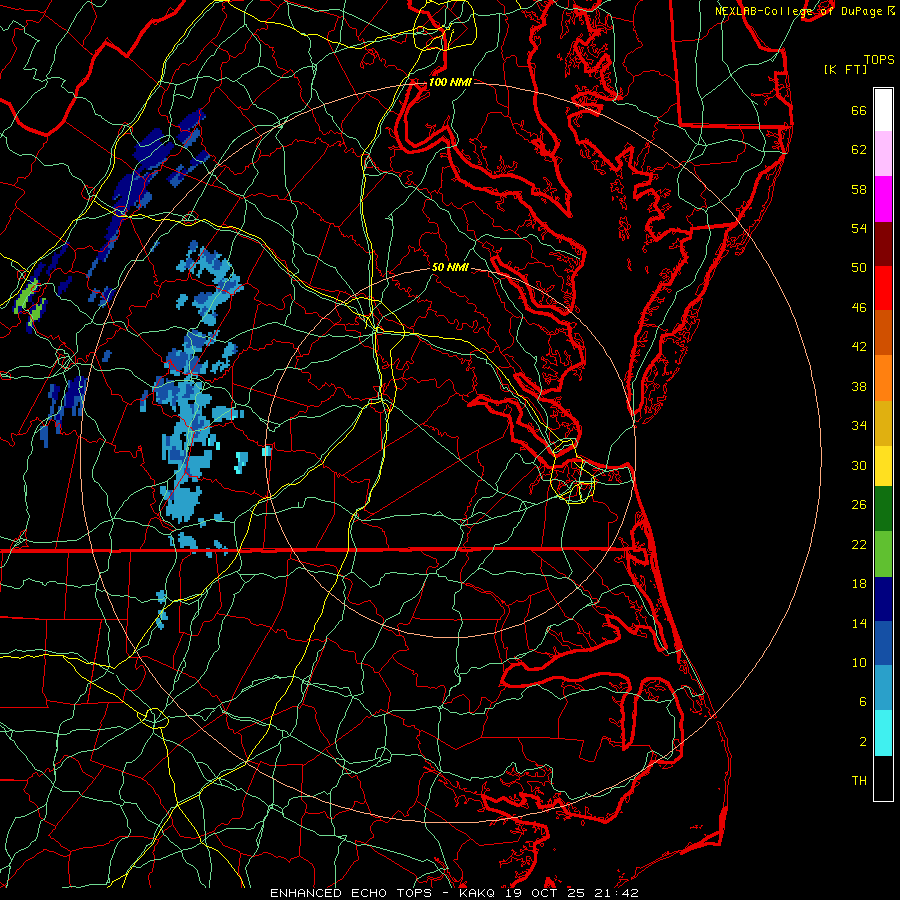Click the "34" legend value
The width and height of the screenshot is (900, 900).
click(859, 426)
